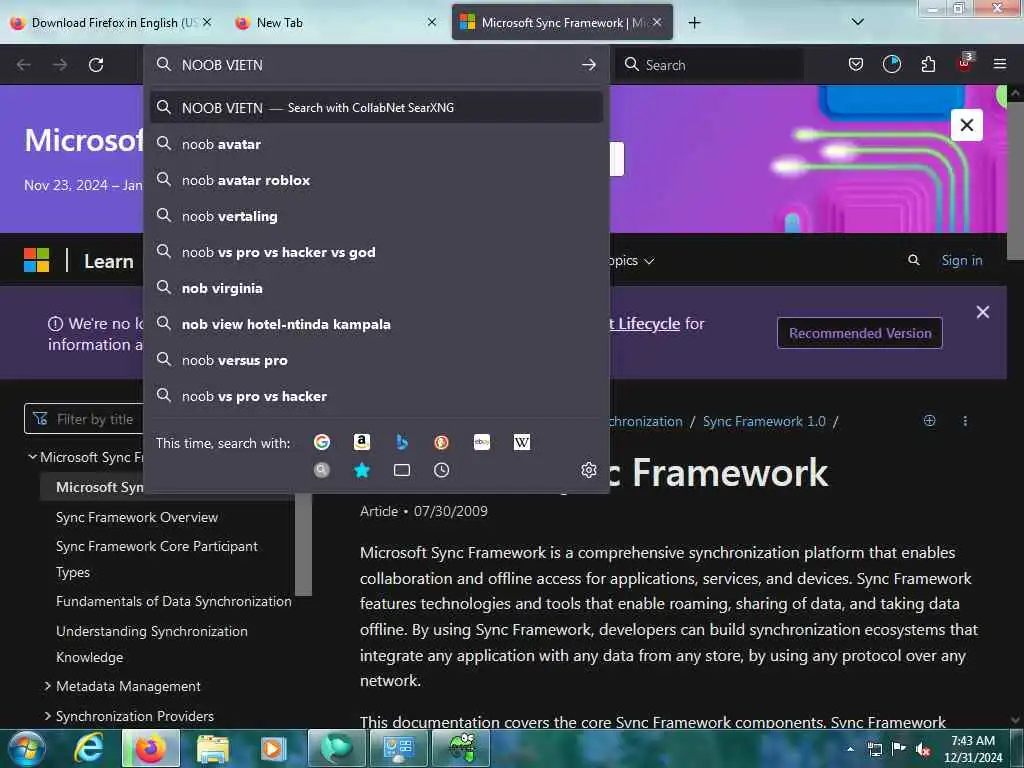Click the Recommended Version button
Viewport: 1024px width, 768px height.
859,333
